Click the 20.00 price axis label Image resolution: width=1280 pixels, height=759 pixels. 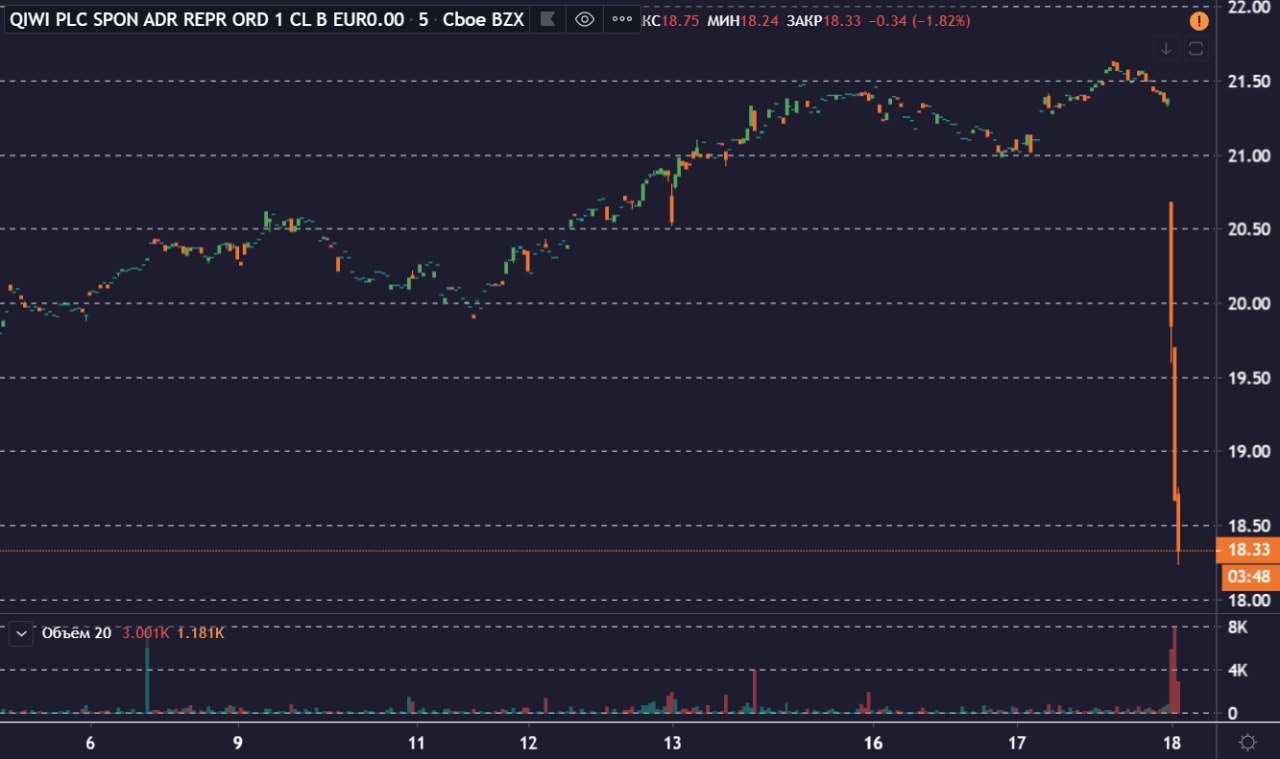[x=1249, y=304]
